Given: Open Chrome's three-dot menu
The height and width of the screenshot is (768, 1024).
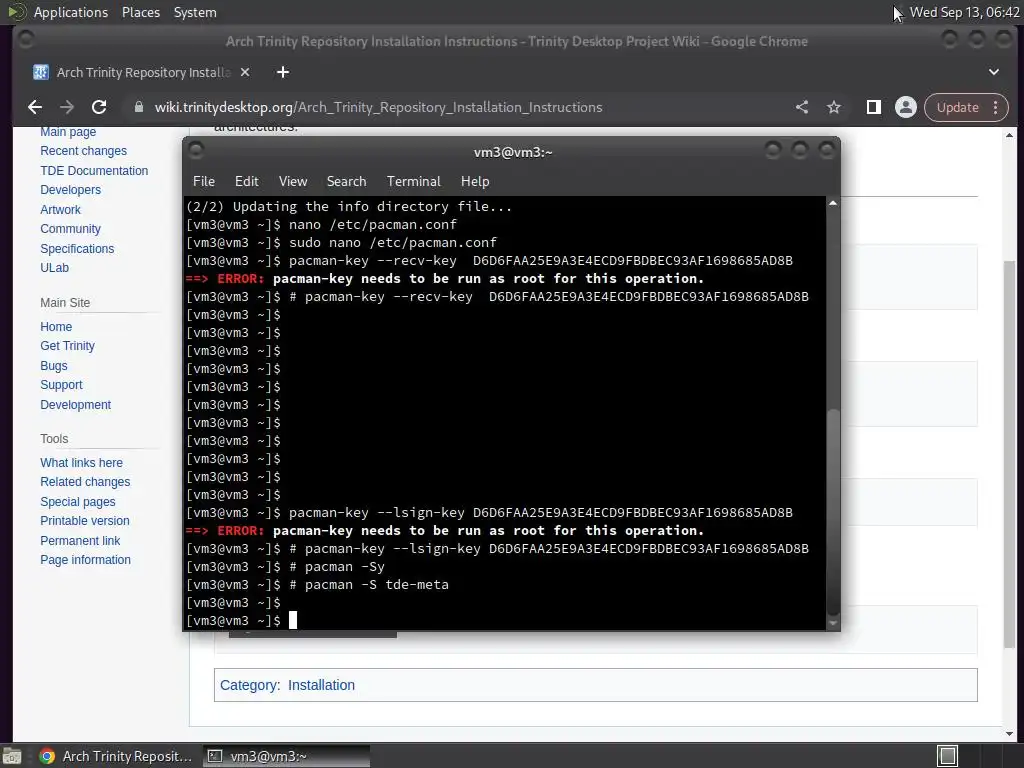Looking at the screenshot, I should tap(996, 107).
